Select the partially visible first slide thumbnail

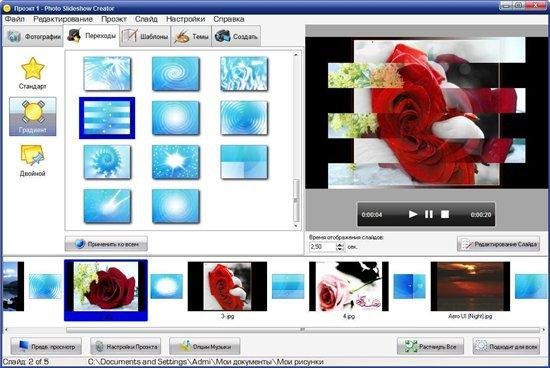point(13,286)
